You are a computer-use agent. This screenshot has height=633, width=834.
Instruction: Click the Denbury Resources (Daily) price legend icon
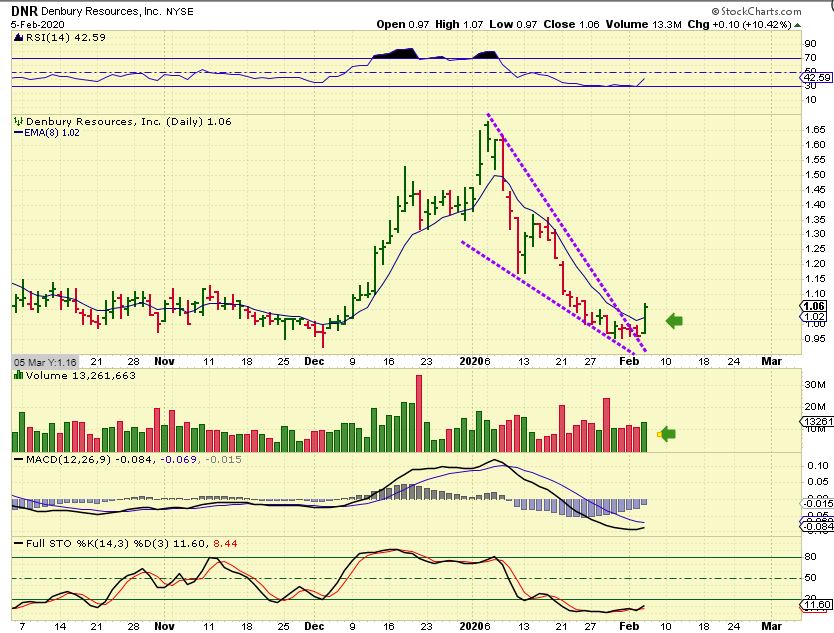click(19, 121)
